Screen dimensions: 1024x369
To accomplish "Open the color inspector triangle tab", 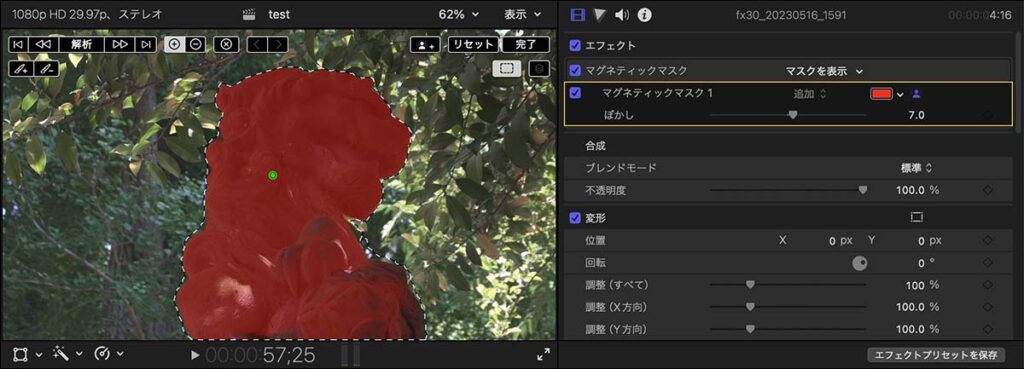I will pyautogui.click(x=600, y=14).
